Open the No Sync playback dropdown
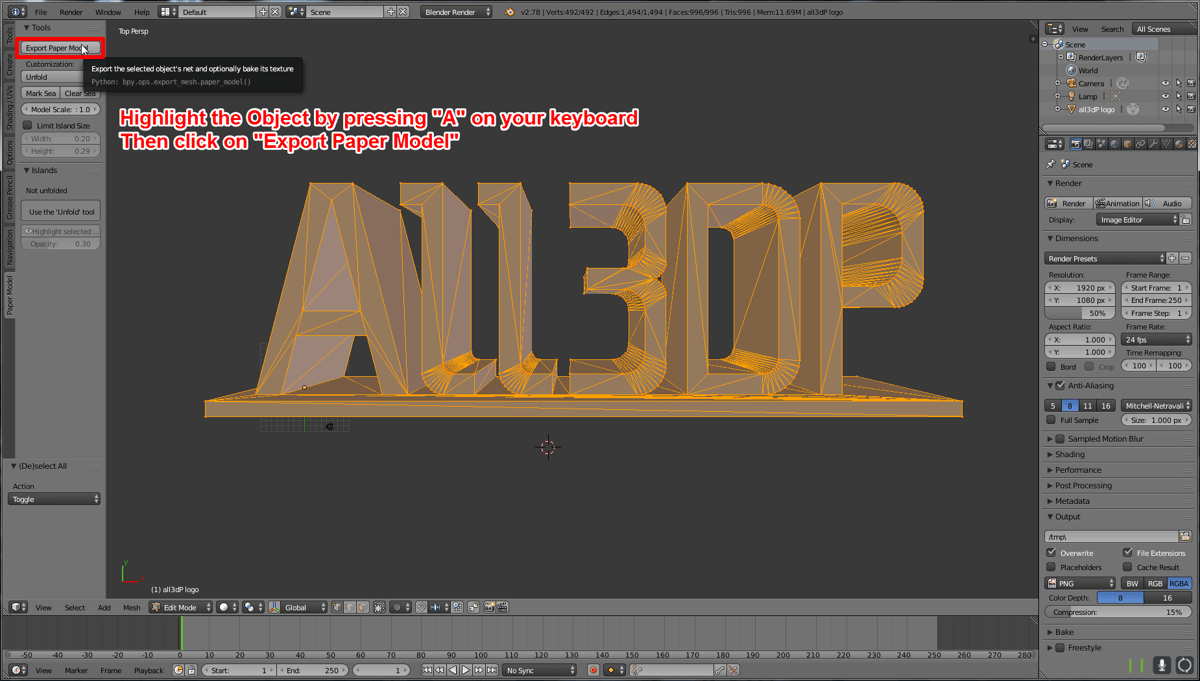This screenshot has height=681, width=1200. click(539, 670)
